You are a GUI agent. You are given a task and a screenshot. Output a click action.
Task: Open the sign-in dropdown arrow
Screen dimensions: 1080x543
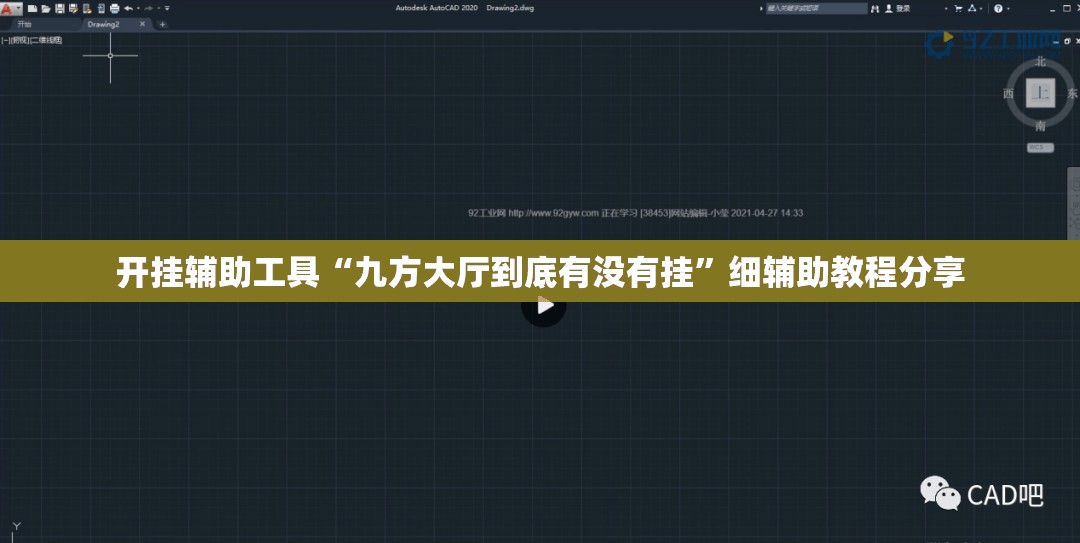946,9
